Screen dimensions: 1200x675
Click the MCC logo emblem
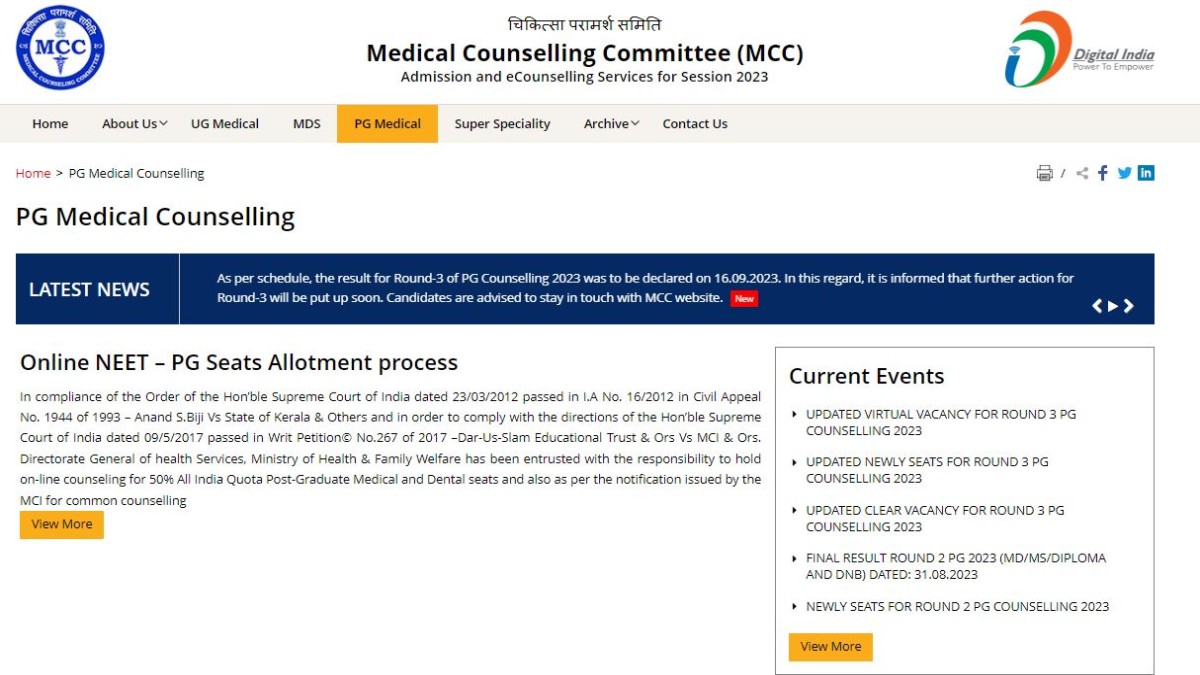60,48
